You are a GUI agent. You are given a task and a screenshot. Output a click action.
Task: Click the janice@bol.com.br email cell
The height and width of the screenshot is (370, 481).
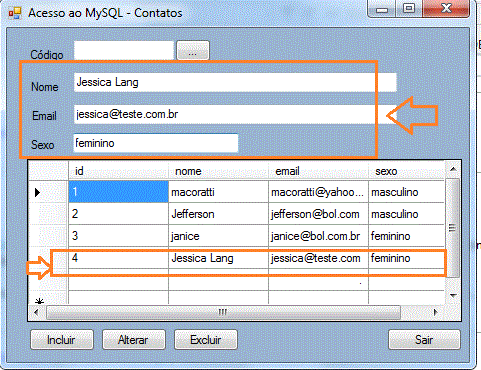[318, 236]
